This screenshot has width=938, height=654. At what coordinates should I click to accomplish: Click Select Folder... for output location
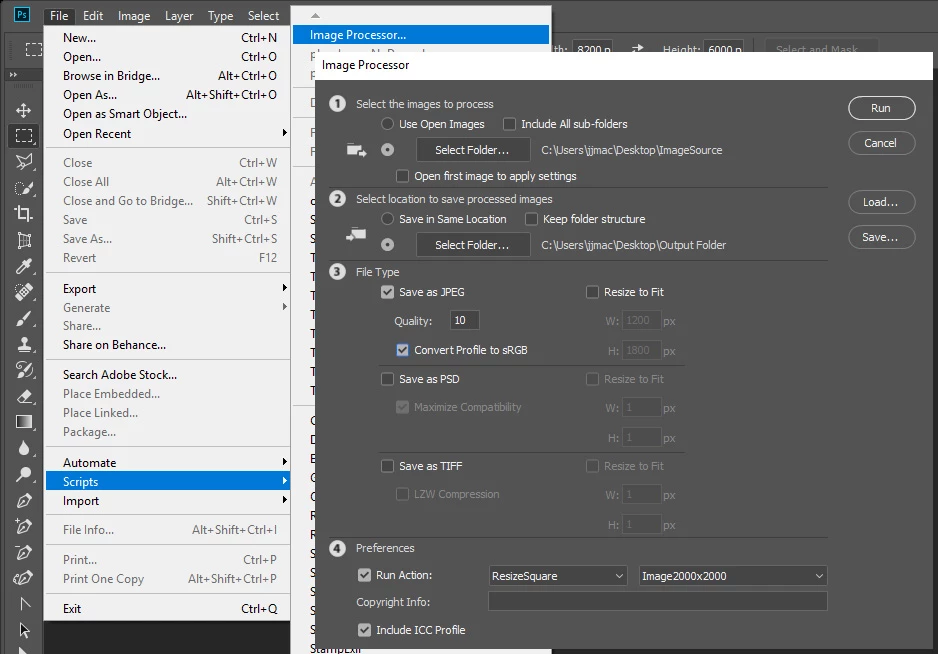pos(473,245)
